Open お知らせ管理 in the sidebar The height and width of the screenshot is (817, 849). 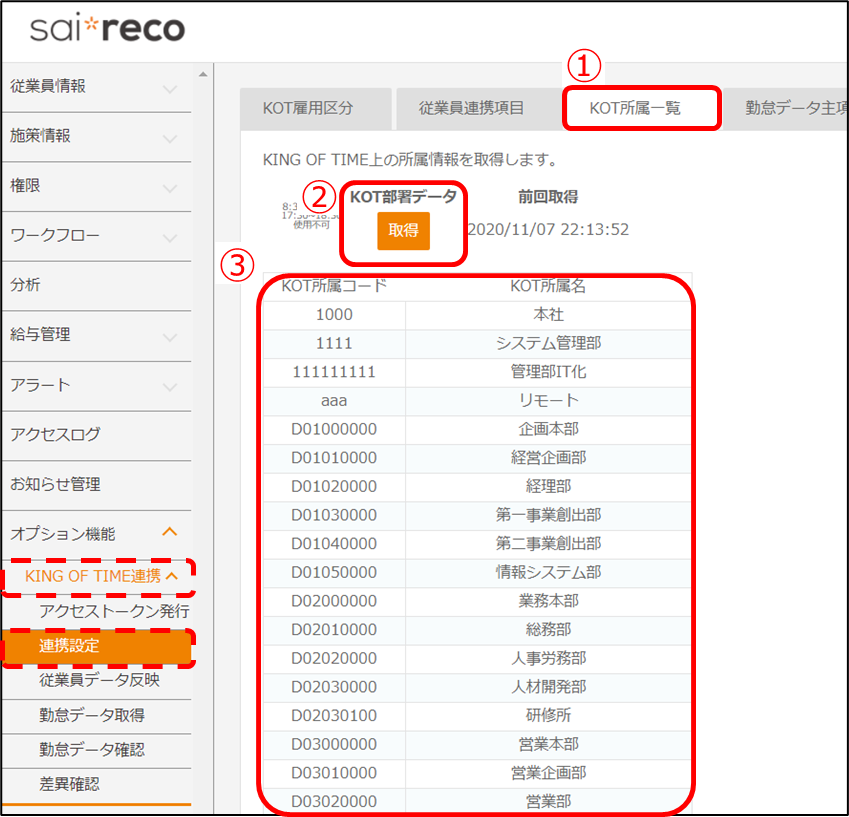pyautogui.click(x=96, y=484)
